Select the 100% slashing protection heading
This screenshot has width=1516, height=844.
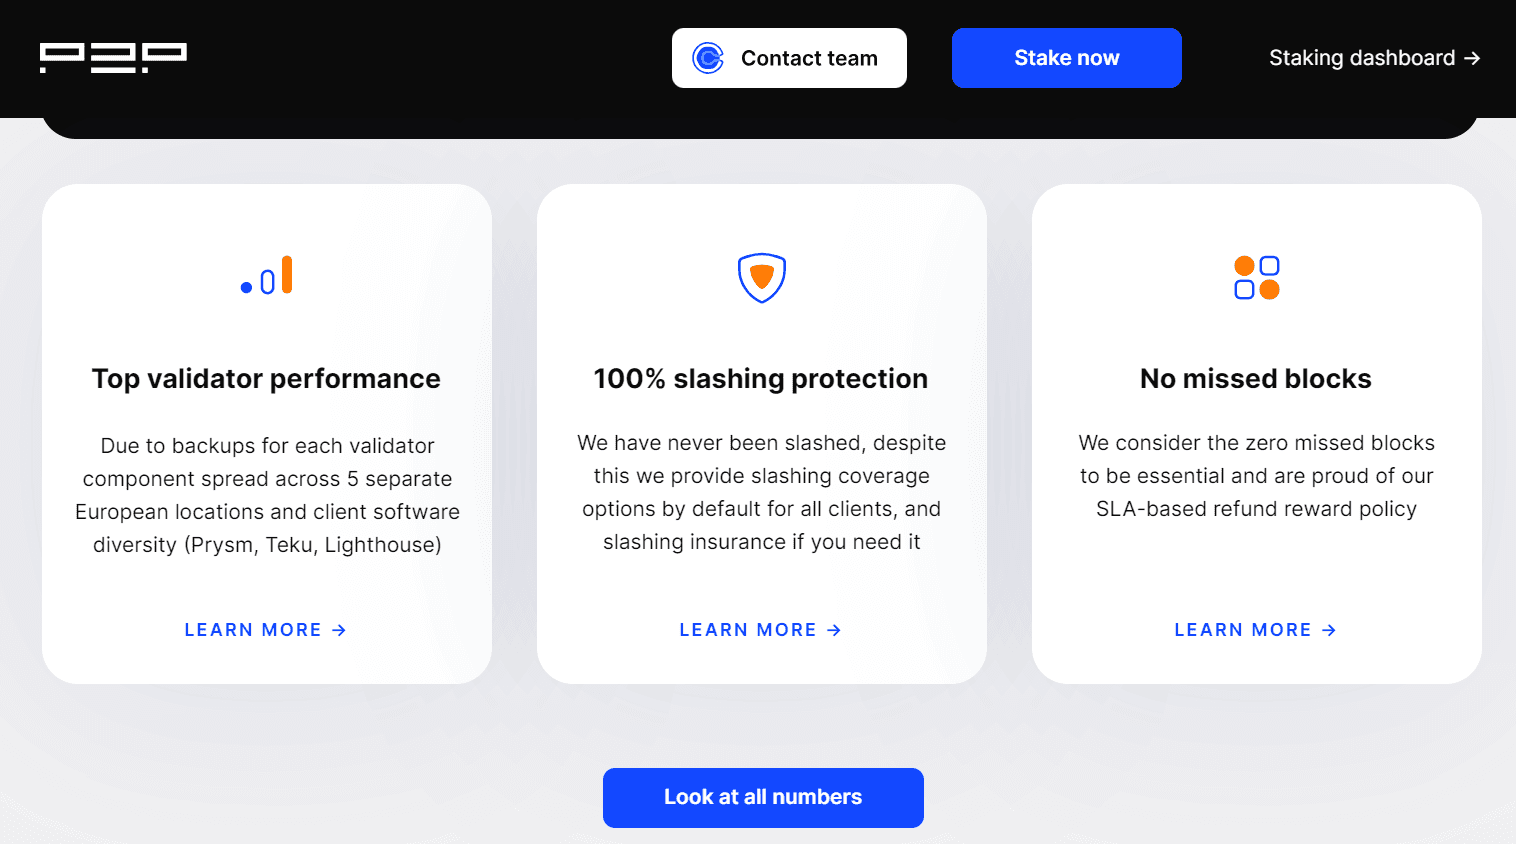[x=761, y=379]
